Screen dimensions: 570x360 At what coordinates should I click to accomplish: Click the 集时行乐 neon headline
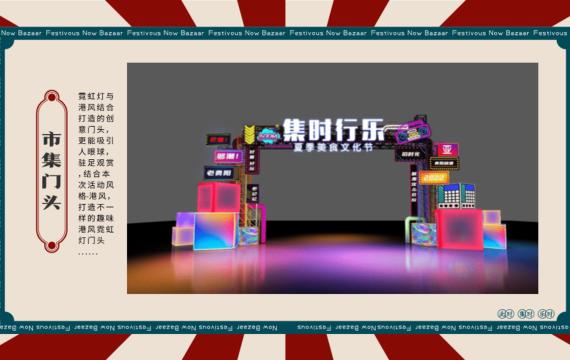tap(333, 130)
